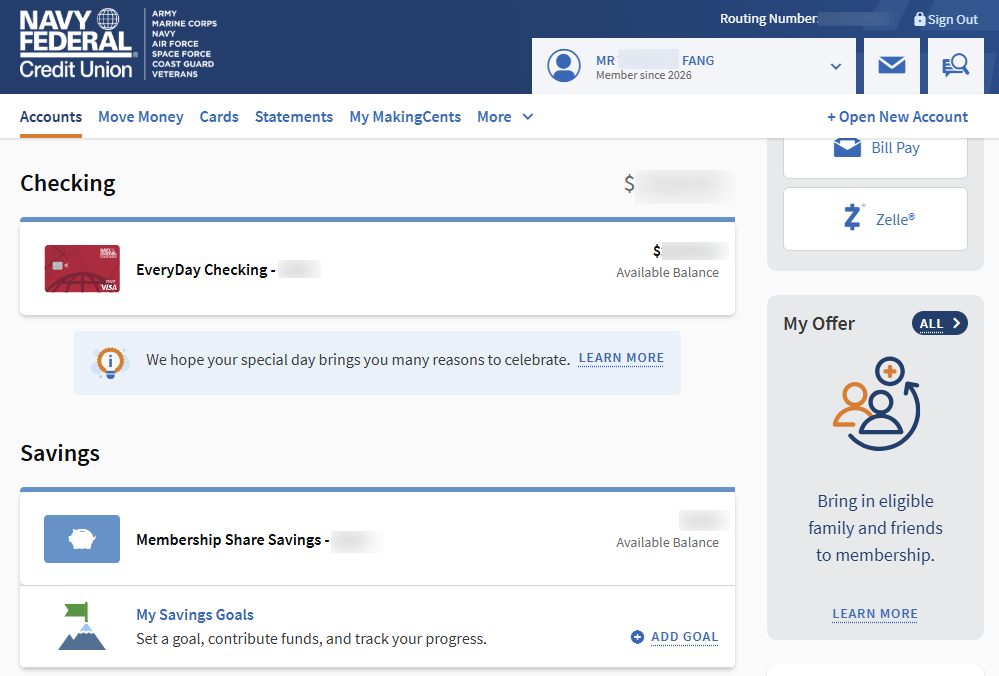Click 'Member since 2026' text

tap(643, 75)
